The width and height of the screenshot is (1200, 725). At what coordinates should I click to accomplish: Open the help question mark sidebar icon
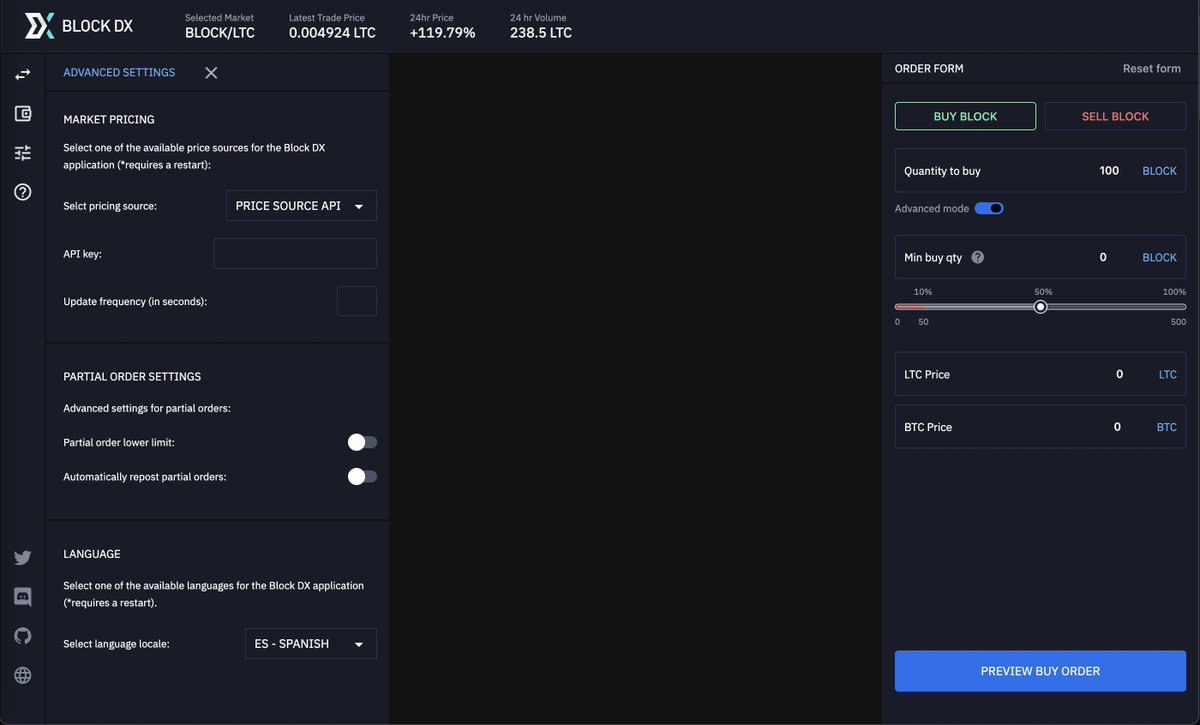pyautogui.click(x=23, y=192)
